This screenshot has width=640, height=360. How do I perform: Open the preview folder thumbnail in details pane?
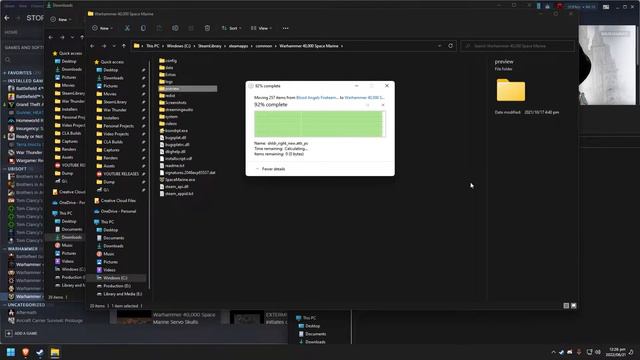(511, 90)
